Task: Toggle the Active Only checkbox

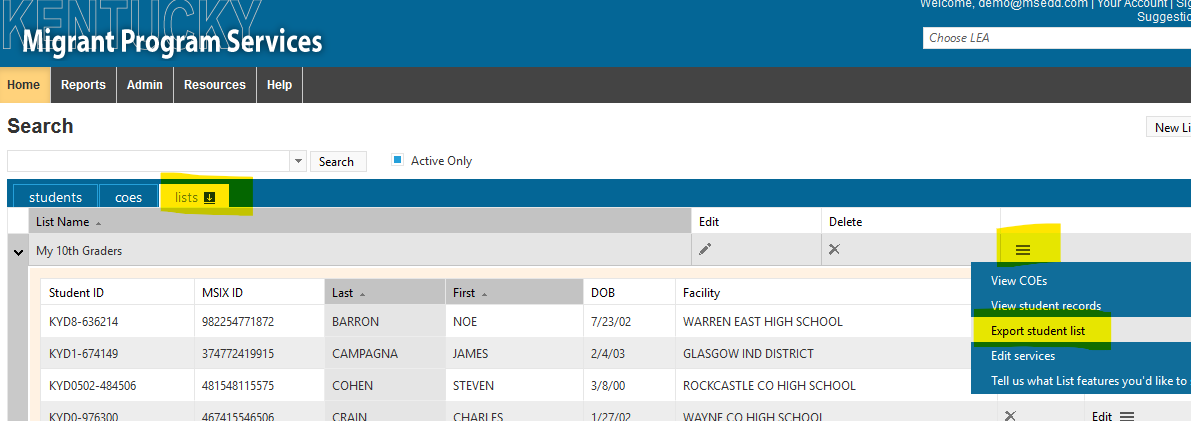Action: click(x=397, y=160)
